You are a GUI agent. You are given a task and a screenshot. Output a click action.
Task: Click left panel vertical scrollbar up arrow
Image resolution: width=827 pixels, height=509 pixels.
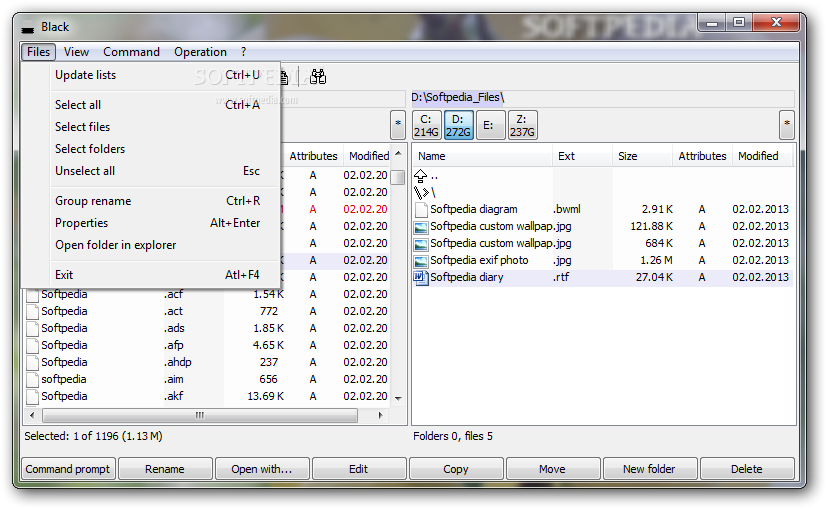(398, 154)
